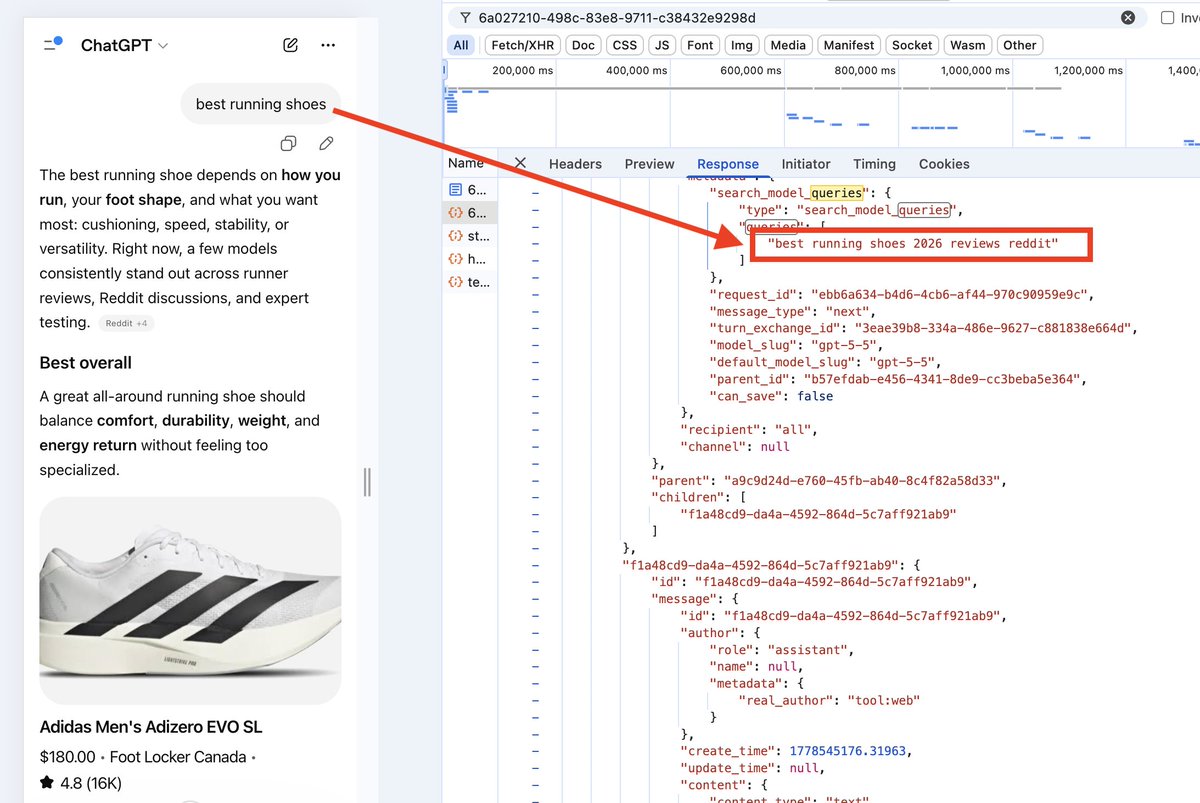
Task: Open the three-dot conversation options menu
Action: tap(328, 45)
